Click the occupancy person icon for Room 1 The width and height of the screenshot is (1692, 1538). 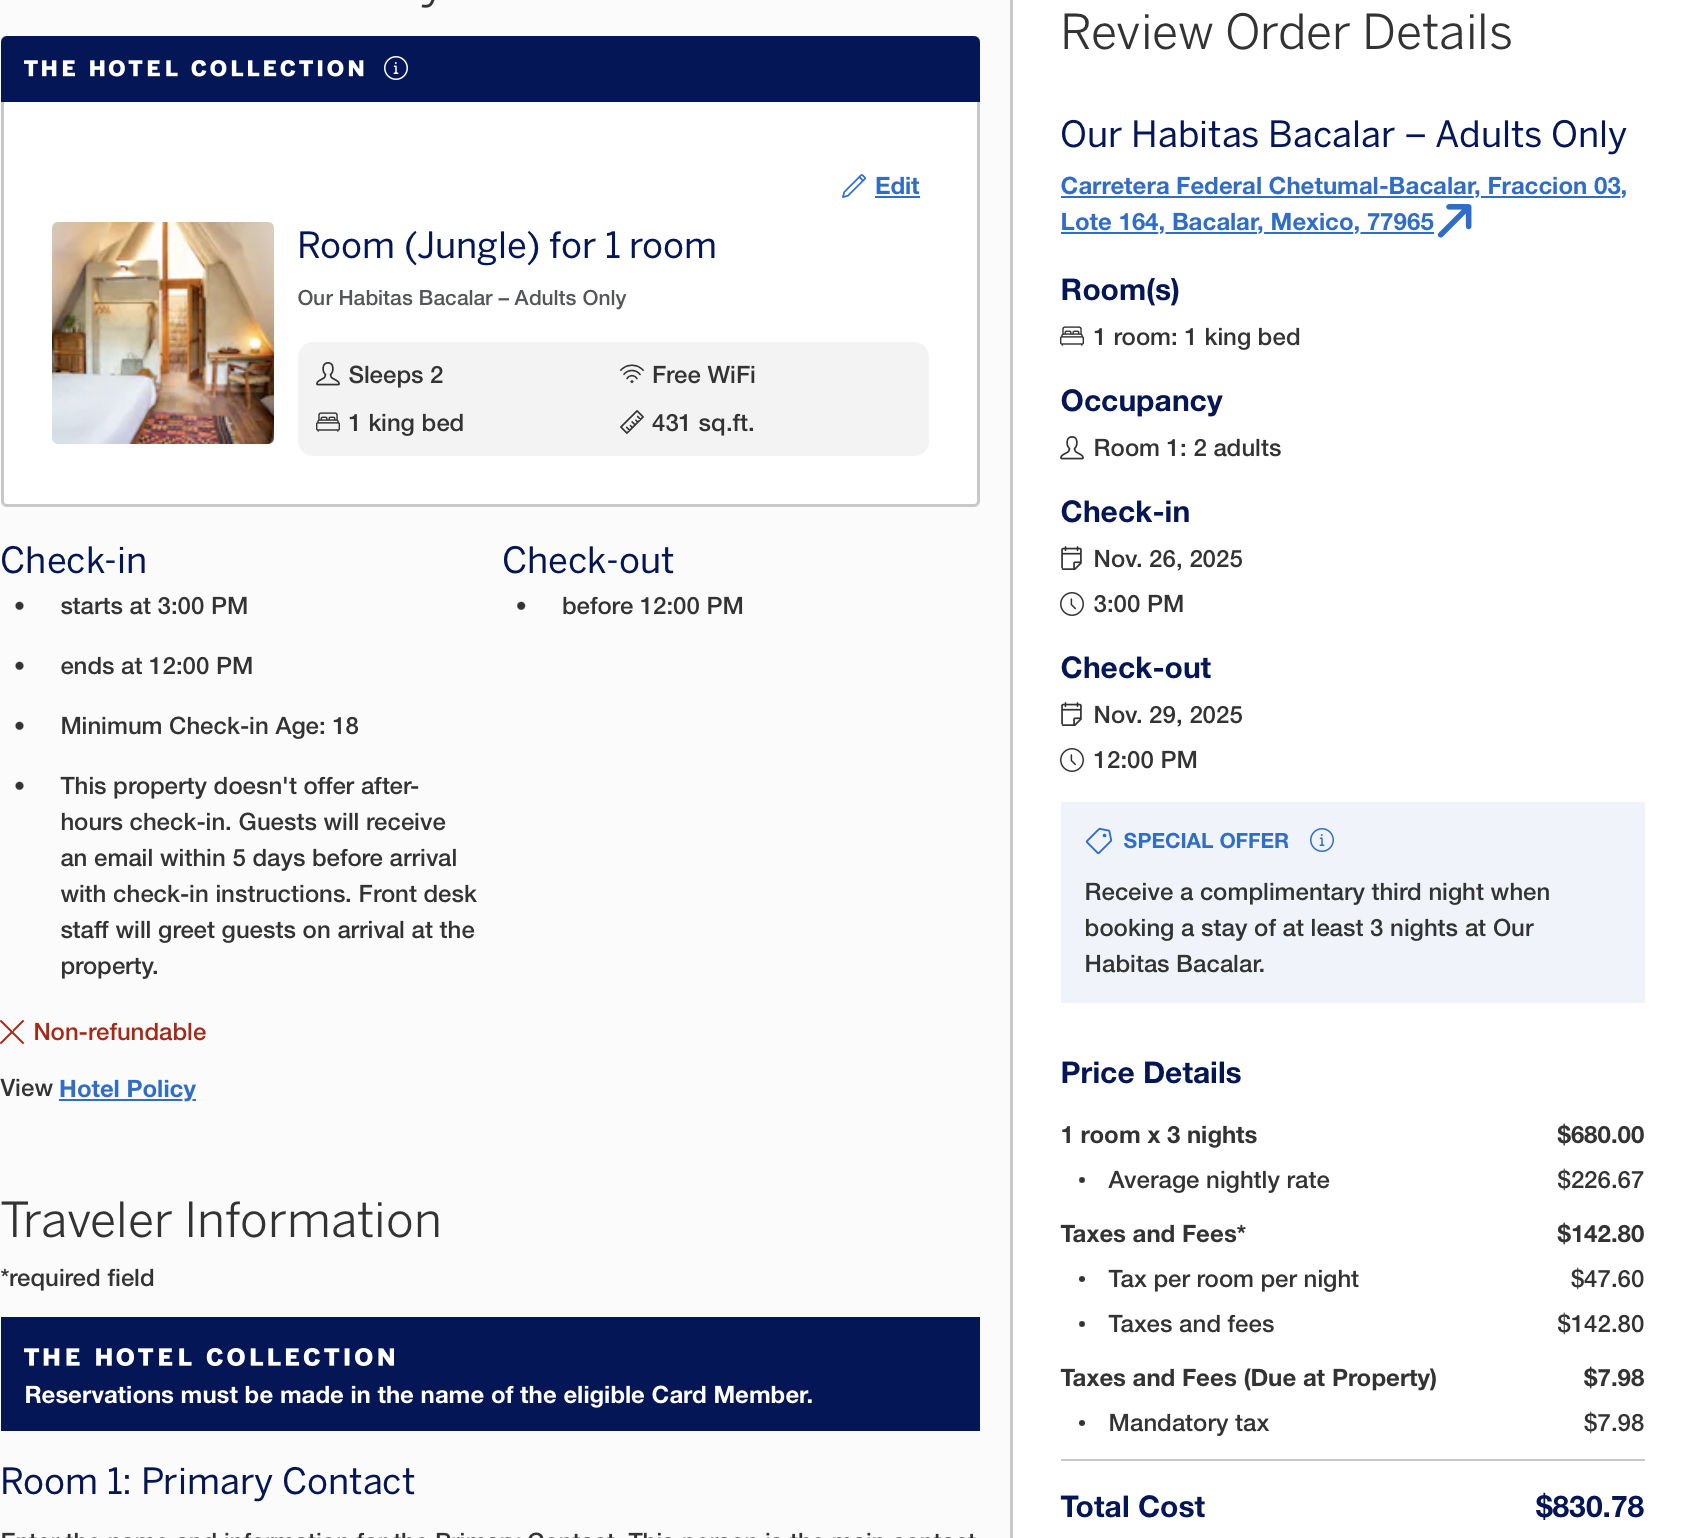coord(1071,448)
